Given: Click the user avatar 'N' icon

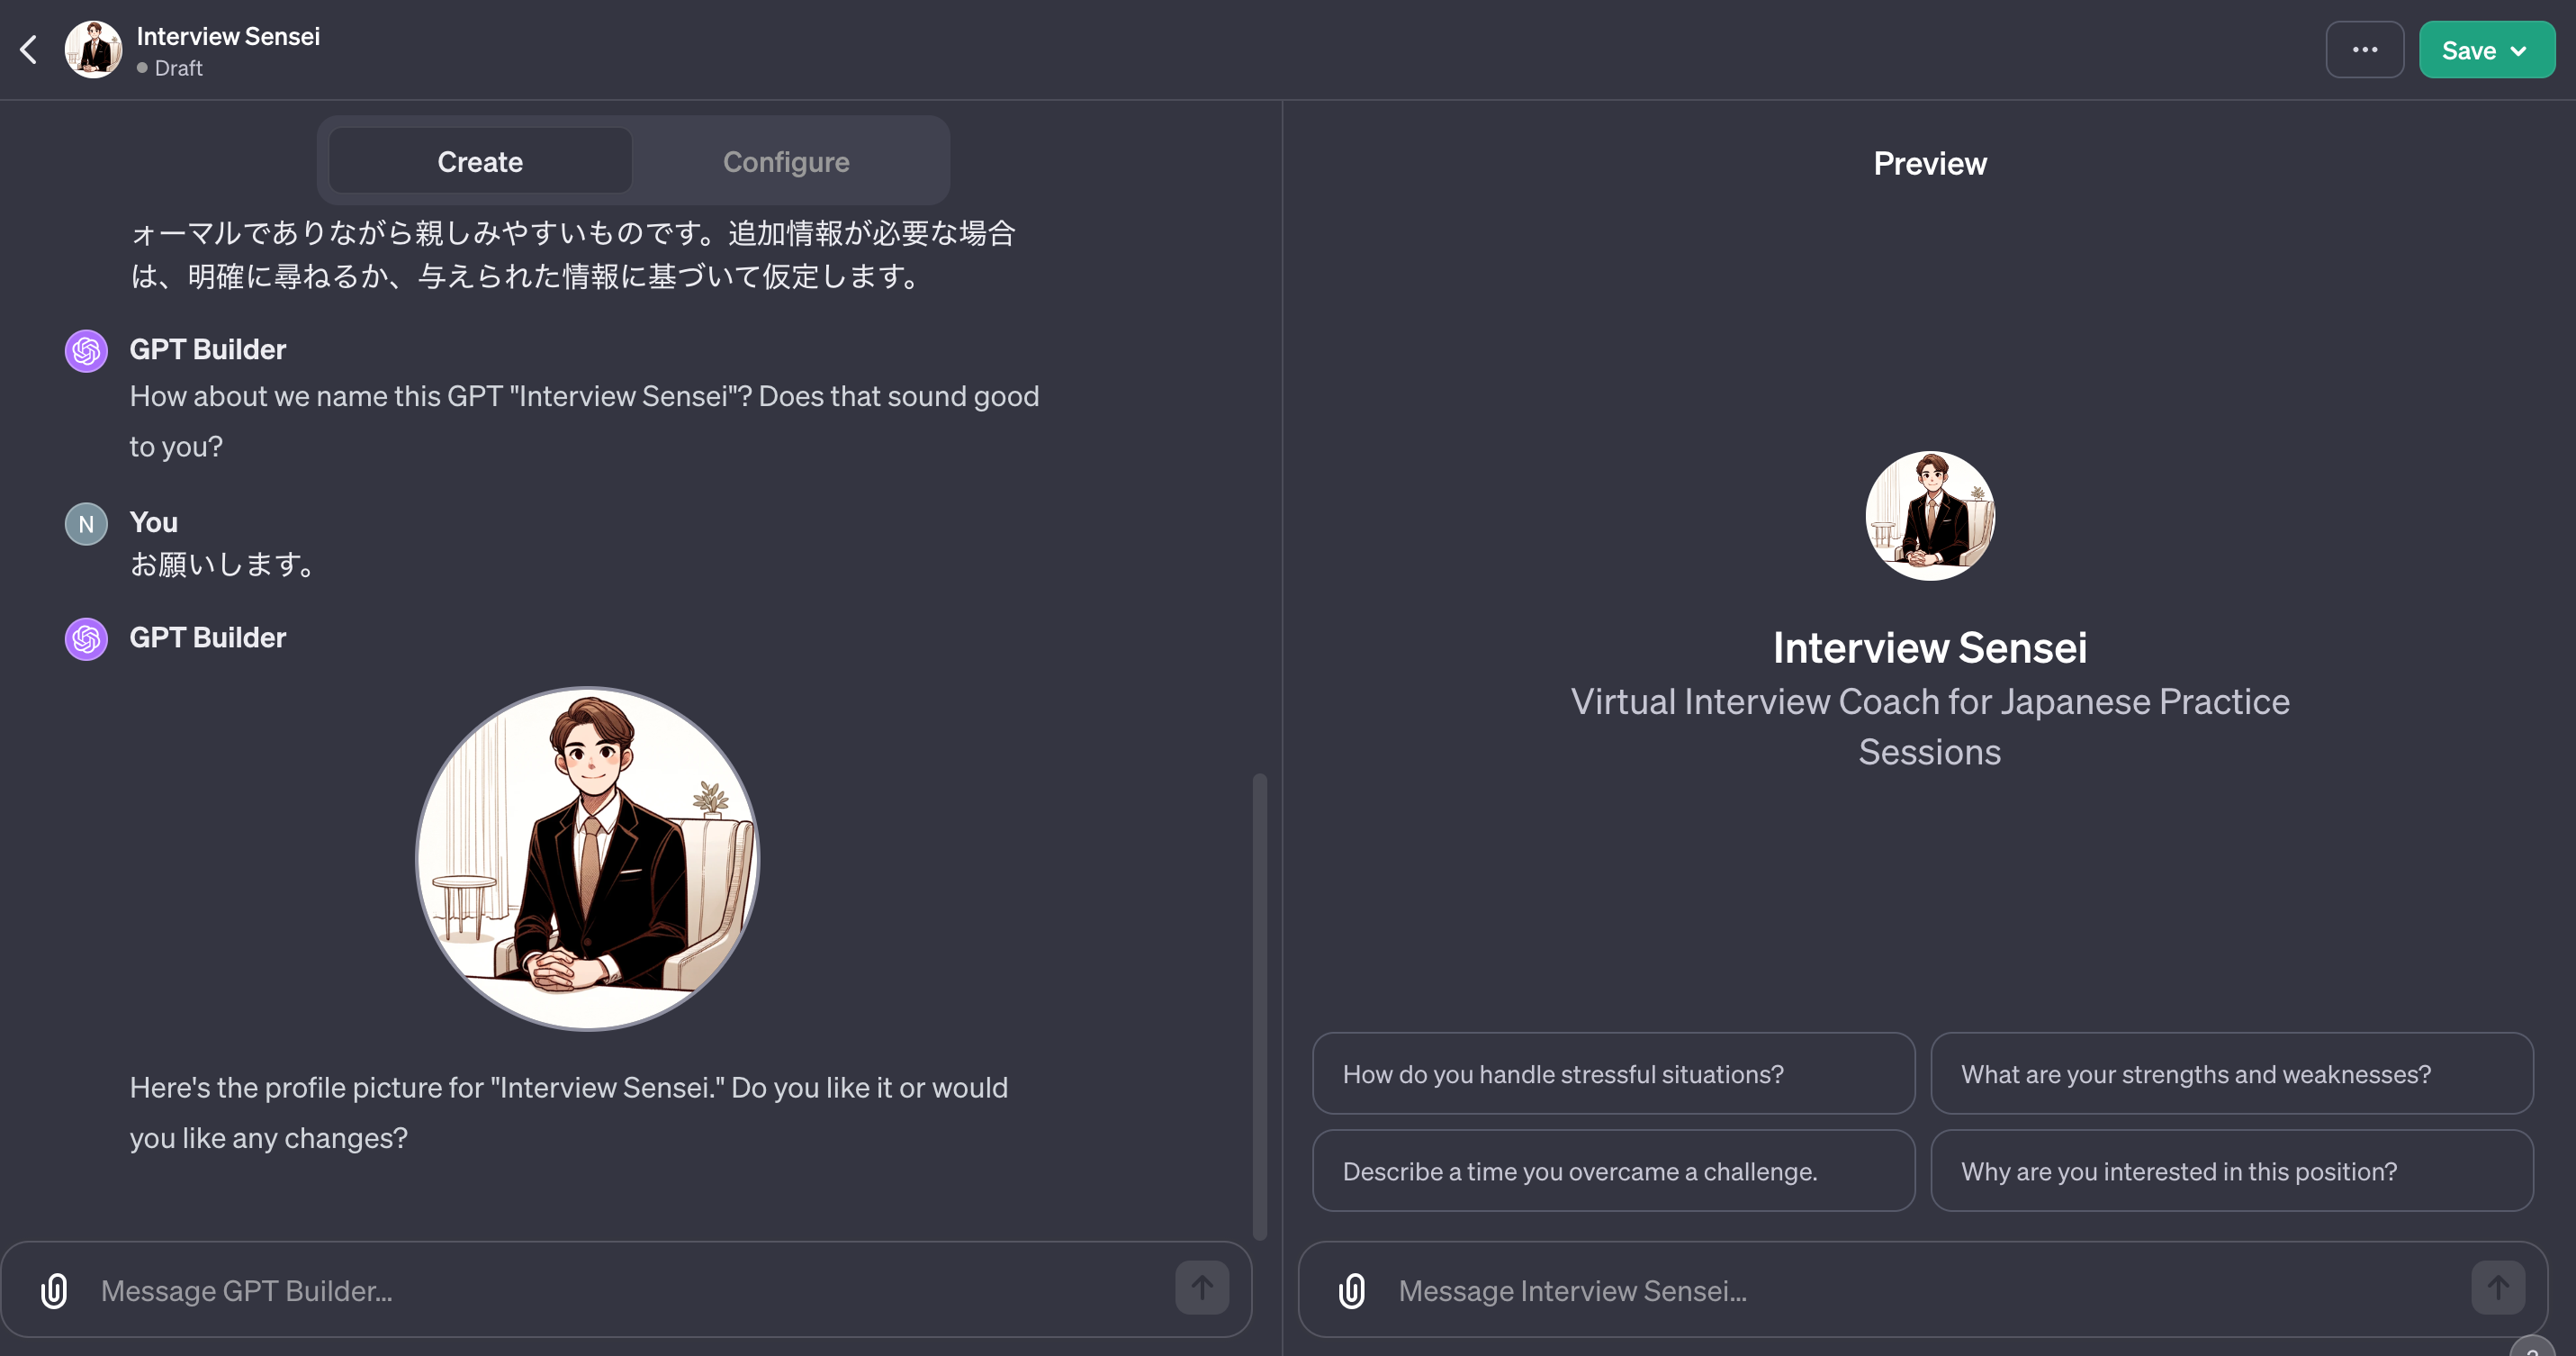Looking at the screenshot, I should coord(86,524).
